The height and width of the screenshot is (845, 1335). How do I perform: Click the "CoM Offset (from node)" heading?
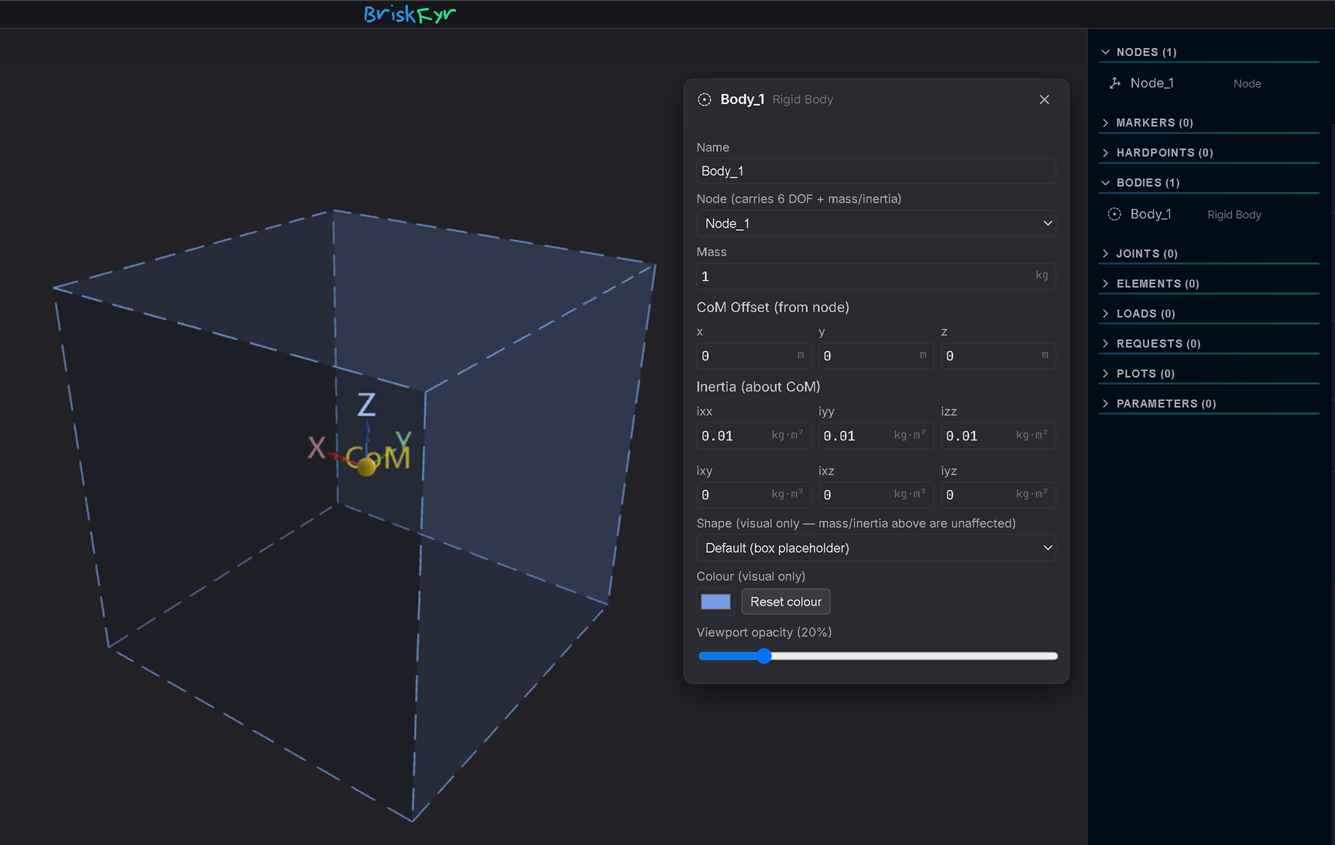(772, 307)
